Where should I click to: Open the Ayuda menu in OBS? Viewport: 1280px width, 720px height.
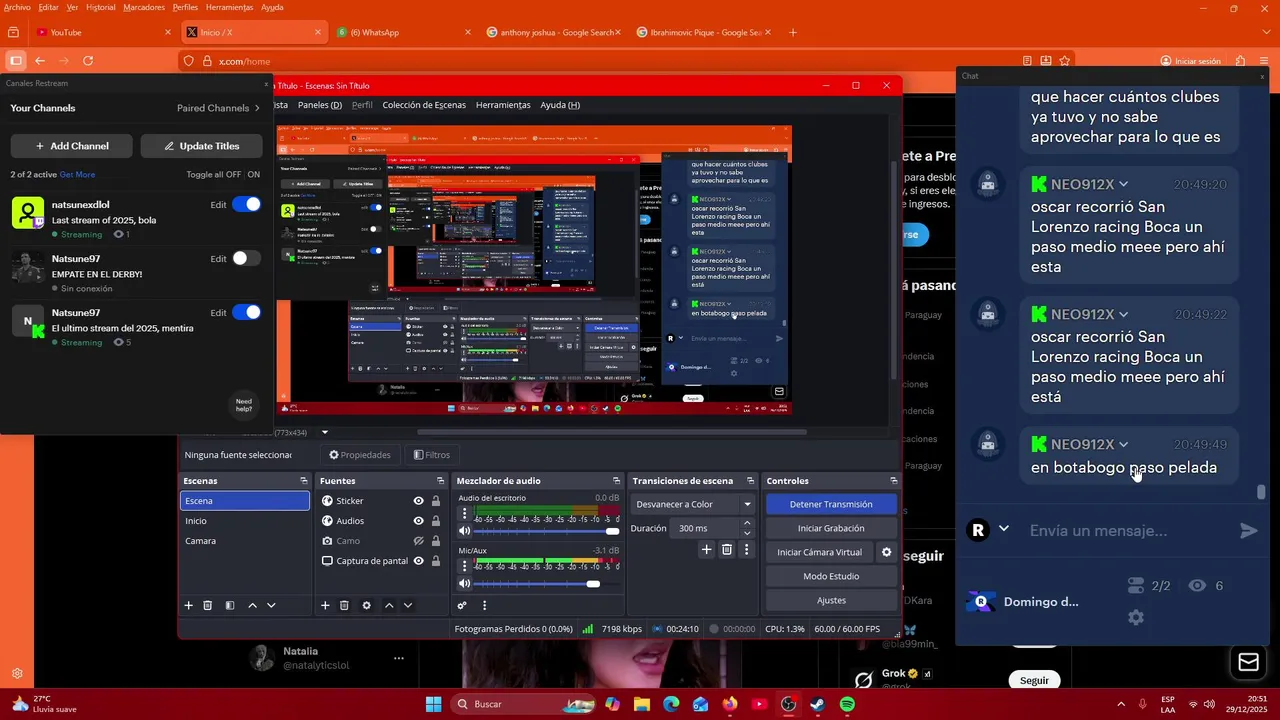point(560,105)
